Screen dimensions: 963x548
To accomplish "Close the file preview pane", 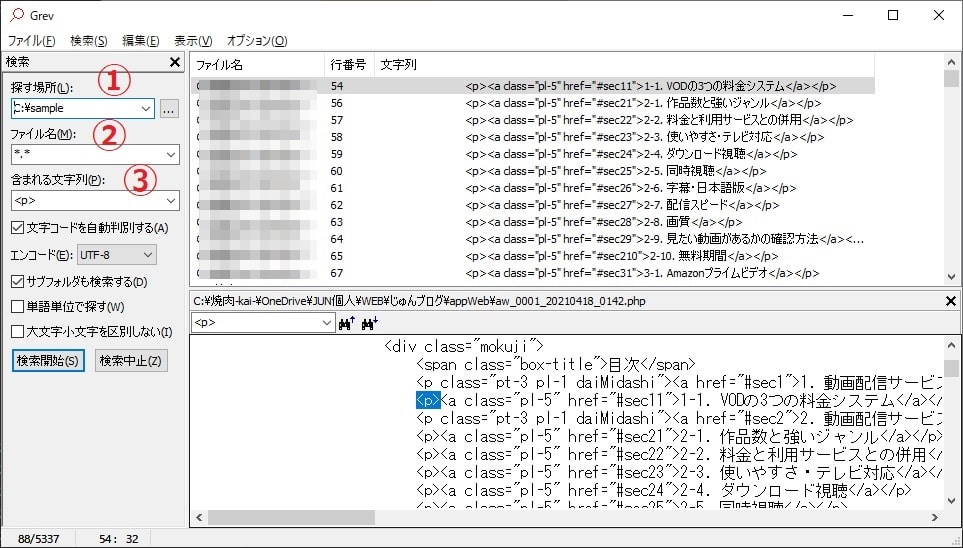I will (x=951, y=301).
